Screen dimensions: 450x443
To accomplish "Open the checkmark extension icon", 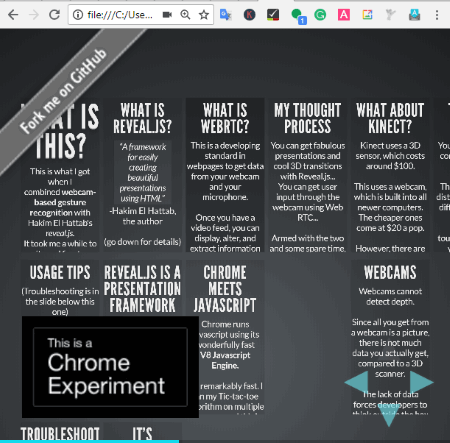I will click(x=273, y=15).
